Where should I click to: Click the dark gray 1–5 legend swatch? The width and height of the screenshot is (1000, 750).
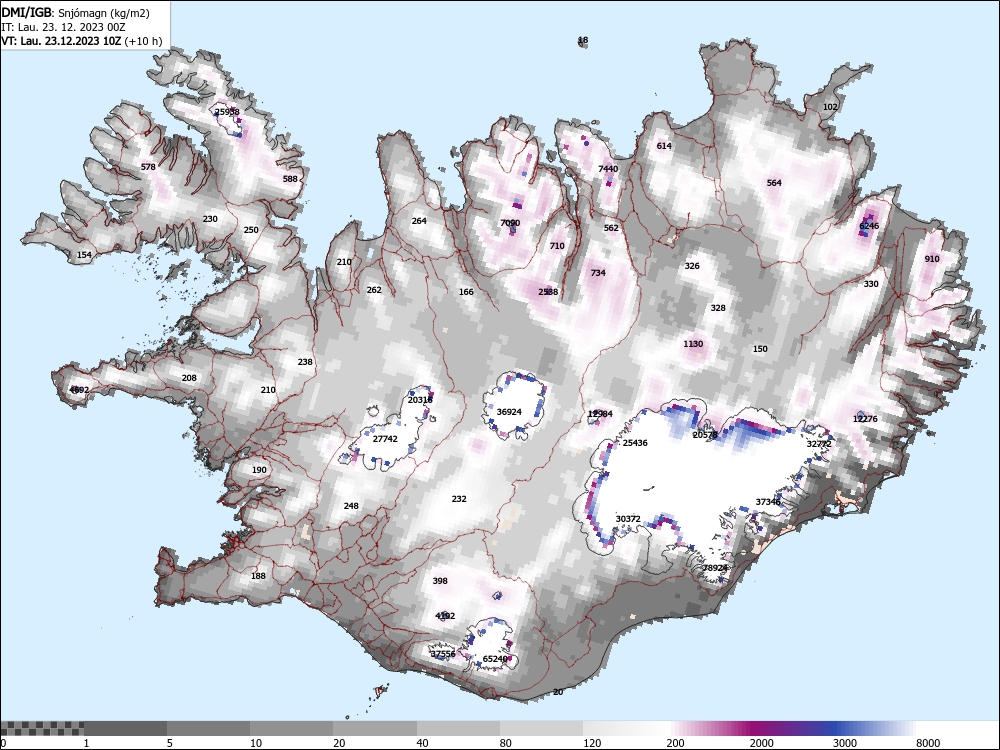click(125, 728)
